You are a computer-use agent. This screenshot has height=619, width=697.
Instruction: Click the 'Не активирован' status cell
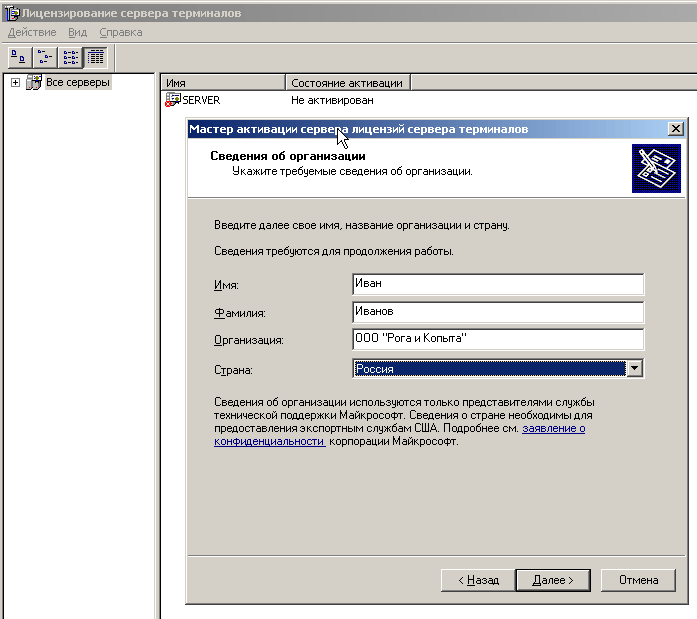coord(332,100)
